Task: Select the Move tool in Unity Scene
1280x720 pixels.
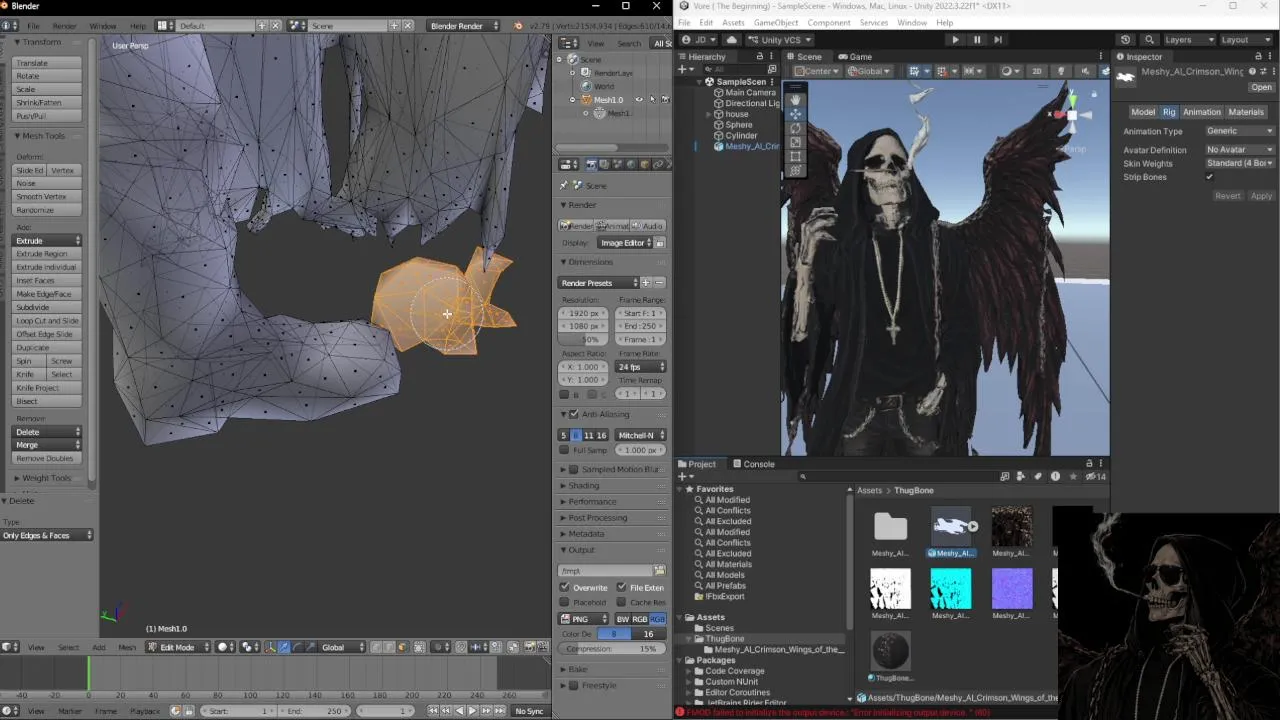Action: pos(795,114)
